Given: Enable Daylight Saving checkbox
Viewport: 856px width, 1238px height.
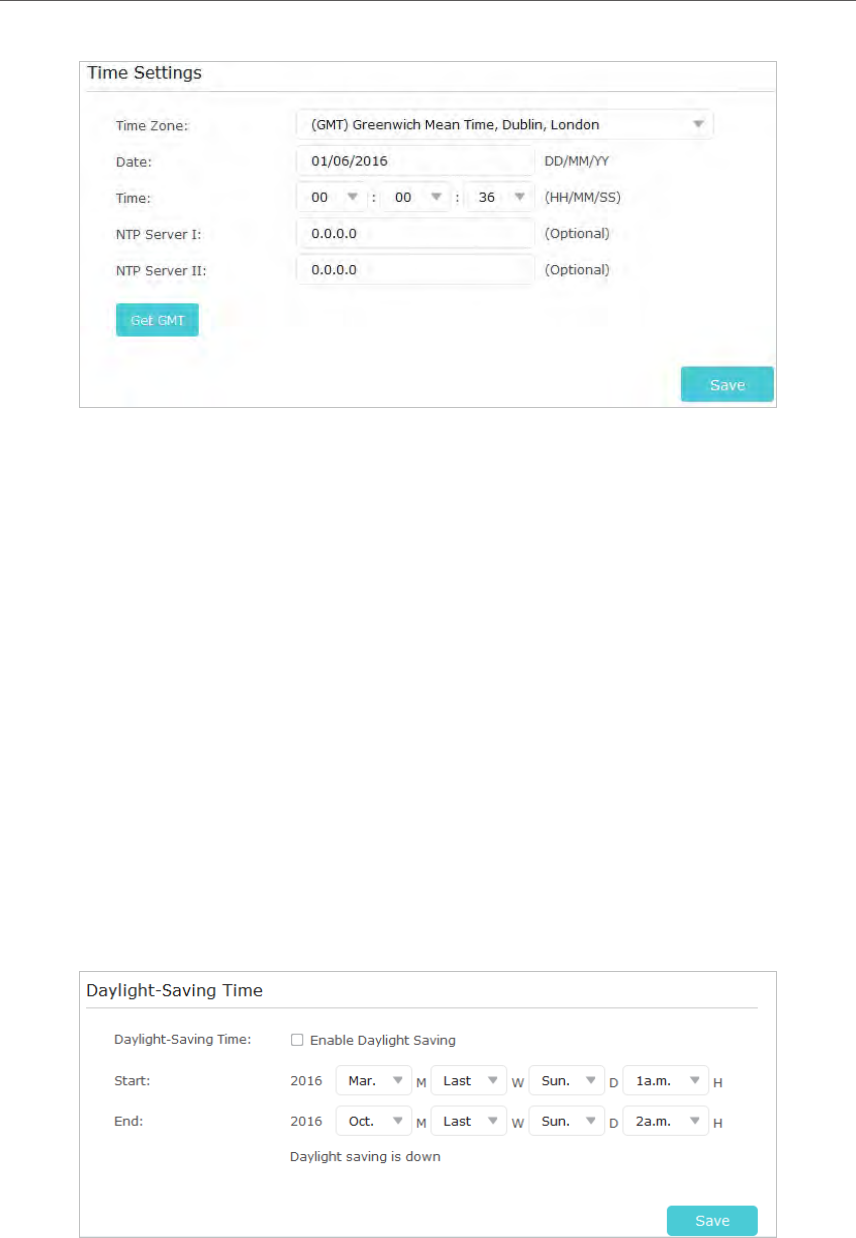Looking at the screenshot, I should (x=297, y=1040).
